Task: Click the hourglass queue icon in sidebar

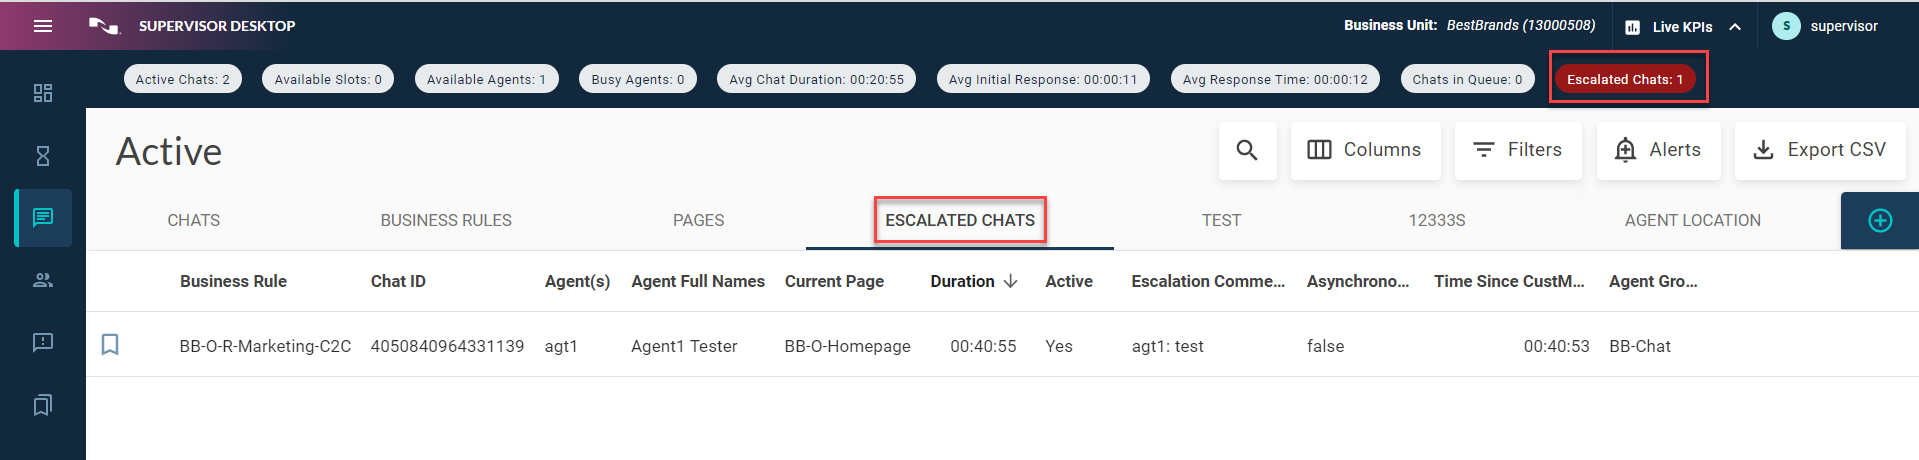Action: tap(43, 156)
